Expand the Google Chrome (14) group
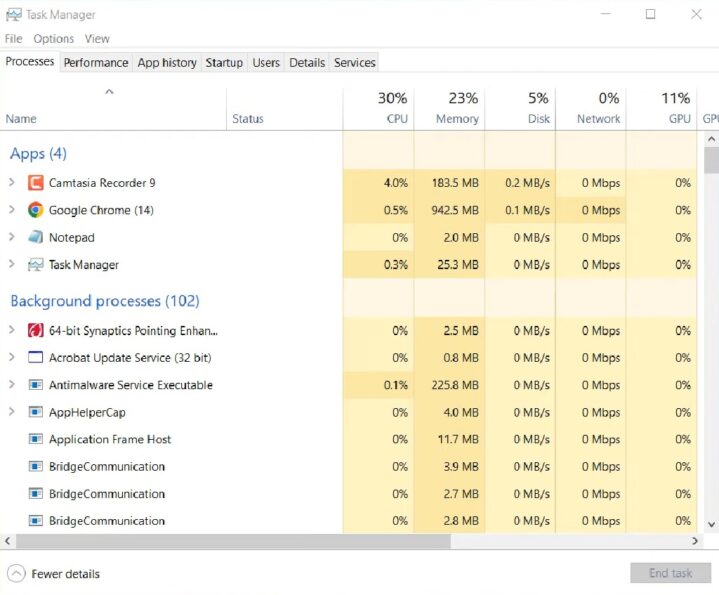 pos(12,209)
